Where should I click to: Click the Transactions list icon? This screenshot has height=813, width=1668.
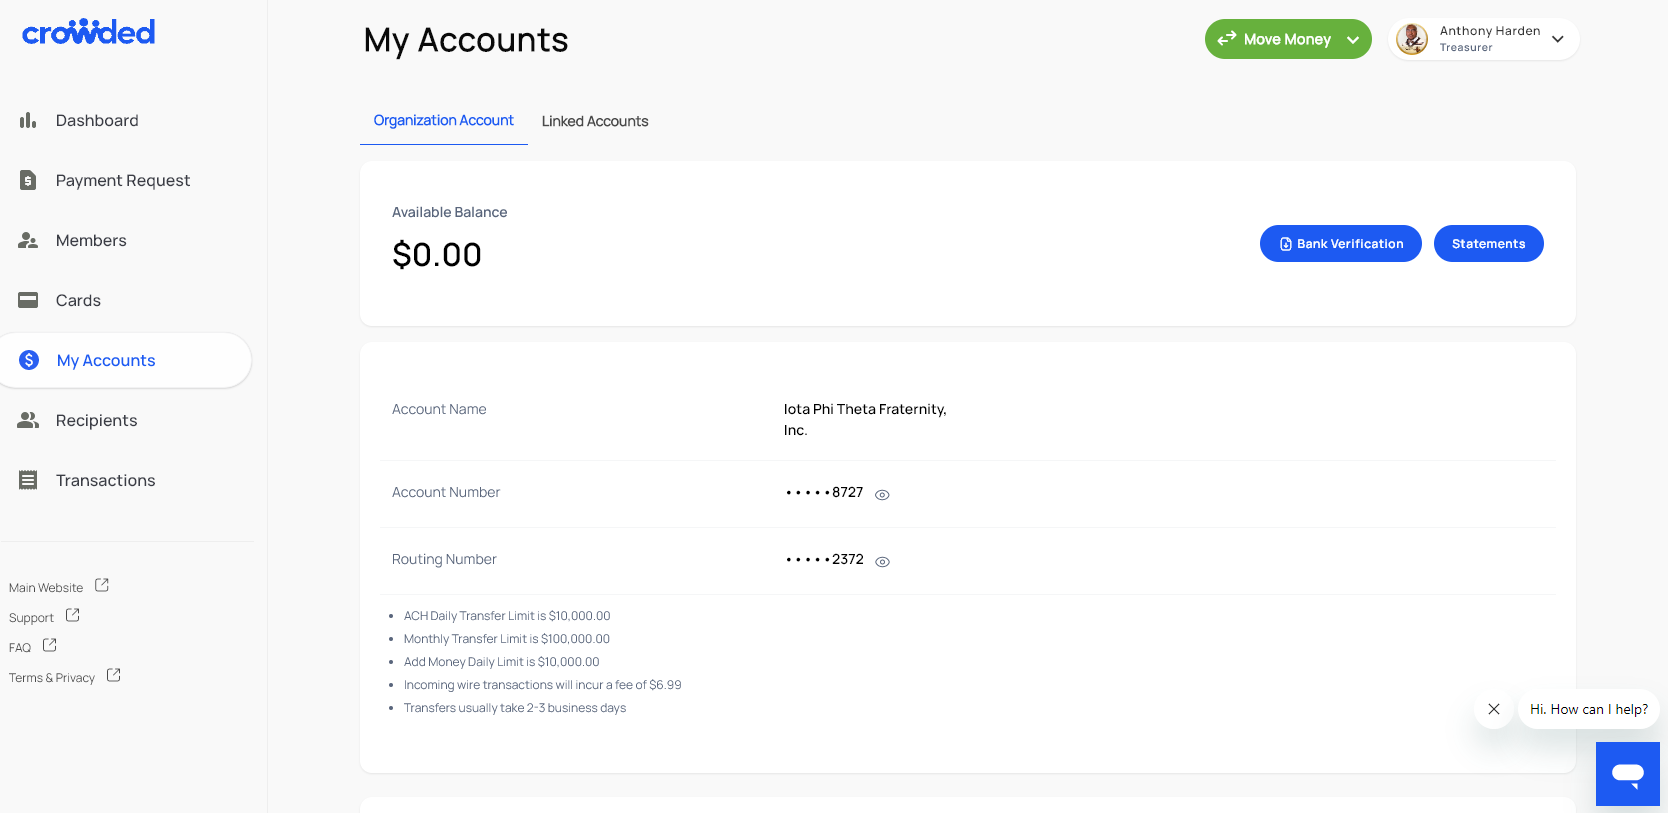28,480
